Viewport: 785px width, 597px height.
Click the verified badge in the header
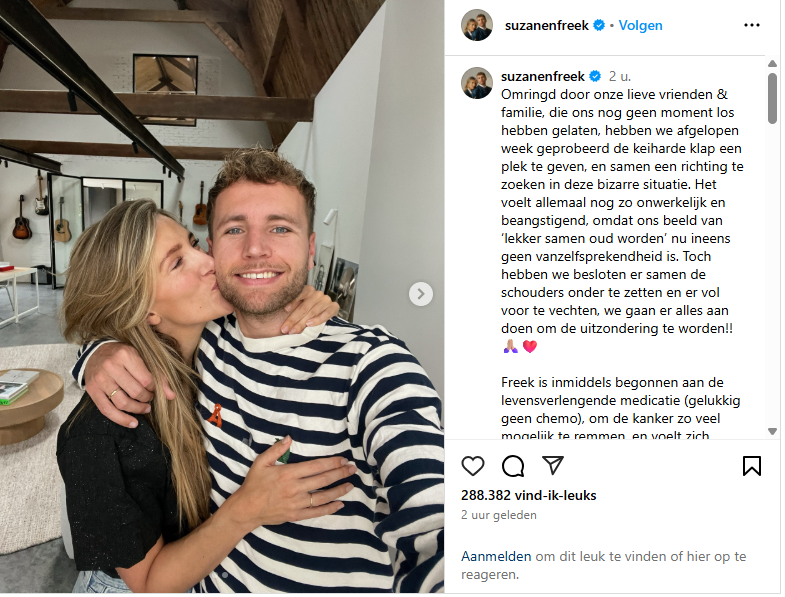click(599, 25)
